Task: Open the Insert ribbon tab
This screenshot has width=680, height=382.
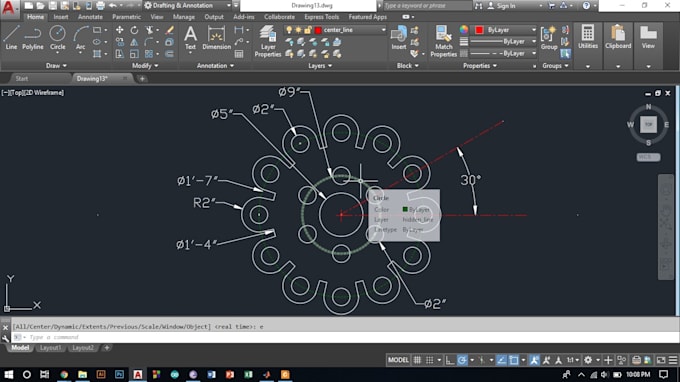Action: [61, 17]
